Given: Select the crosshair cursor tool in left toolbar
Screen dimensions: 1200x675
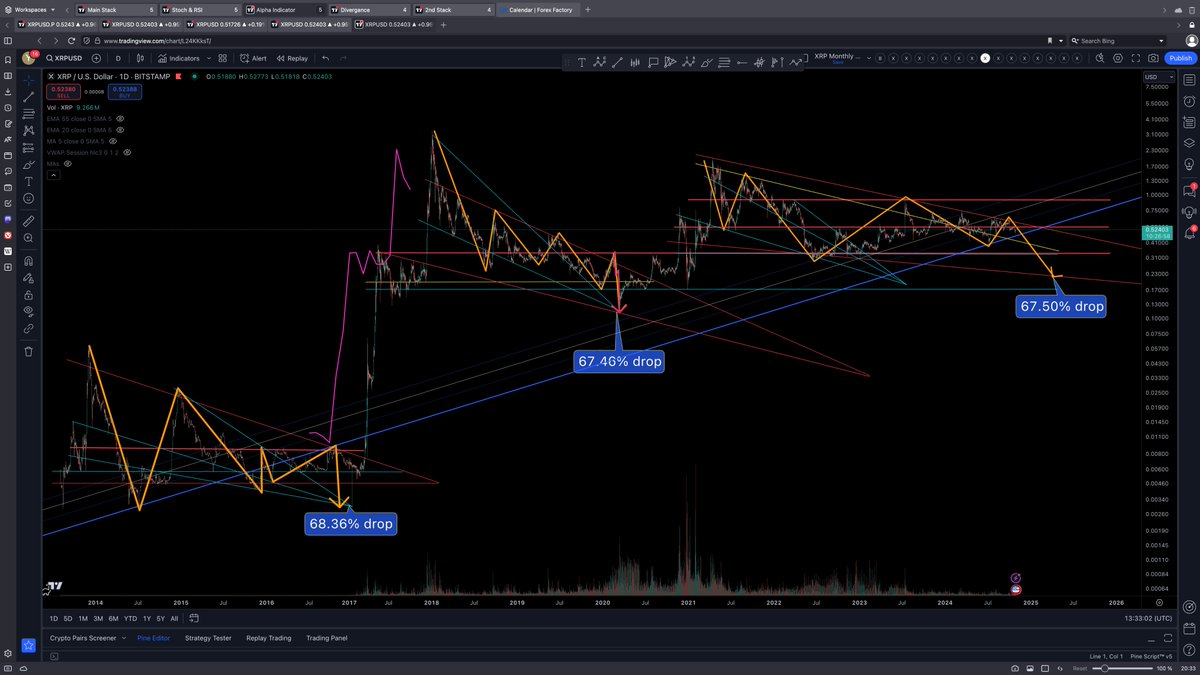Looking at the screenshot, I should click(x=28, y=80).
